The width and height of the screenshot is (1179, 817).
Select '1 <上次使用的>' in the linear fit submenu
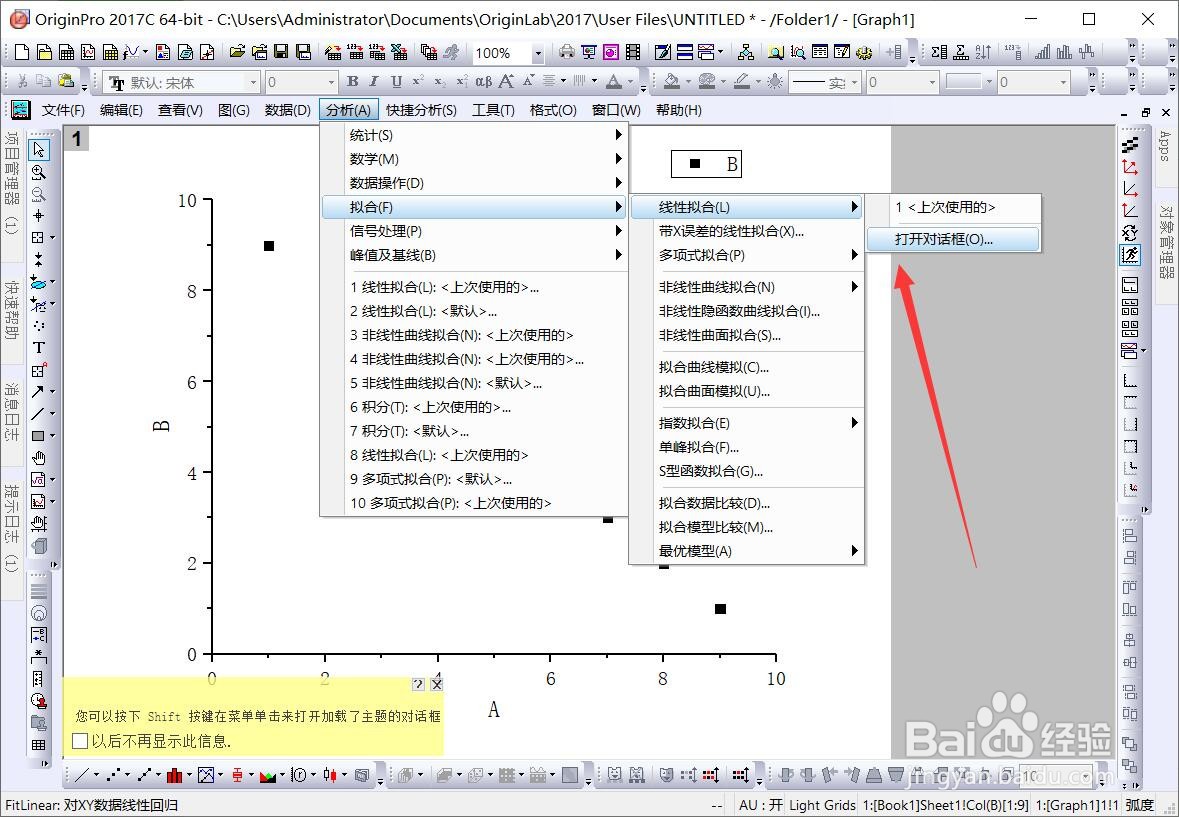pyautogui.click(x=953, y=207)
